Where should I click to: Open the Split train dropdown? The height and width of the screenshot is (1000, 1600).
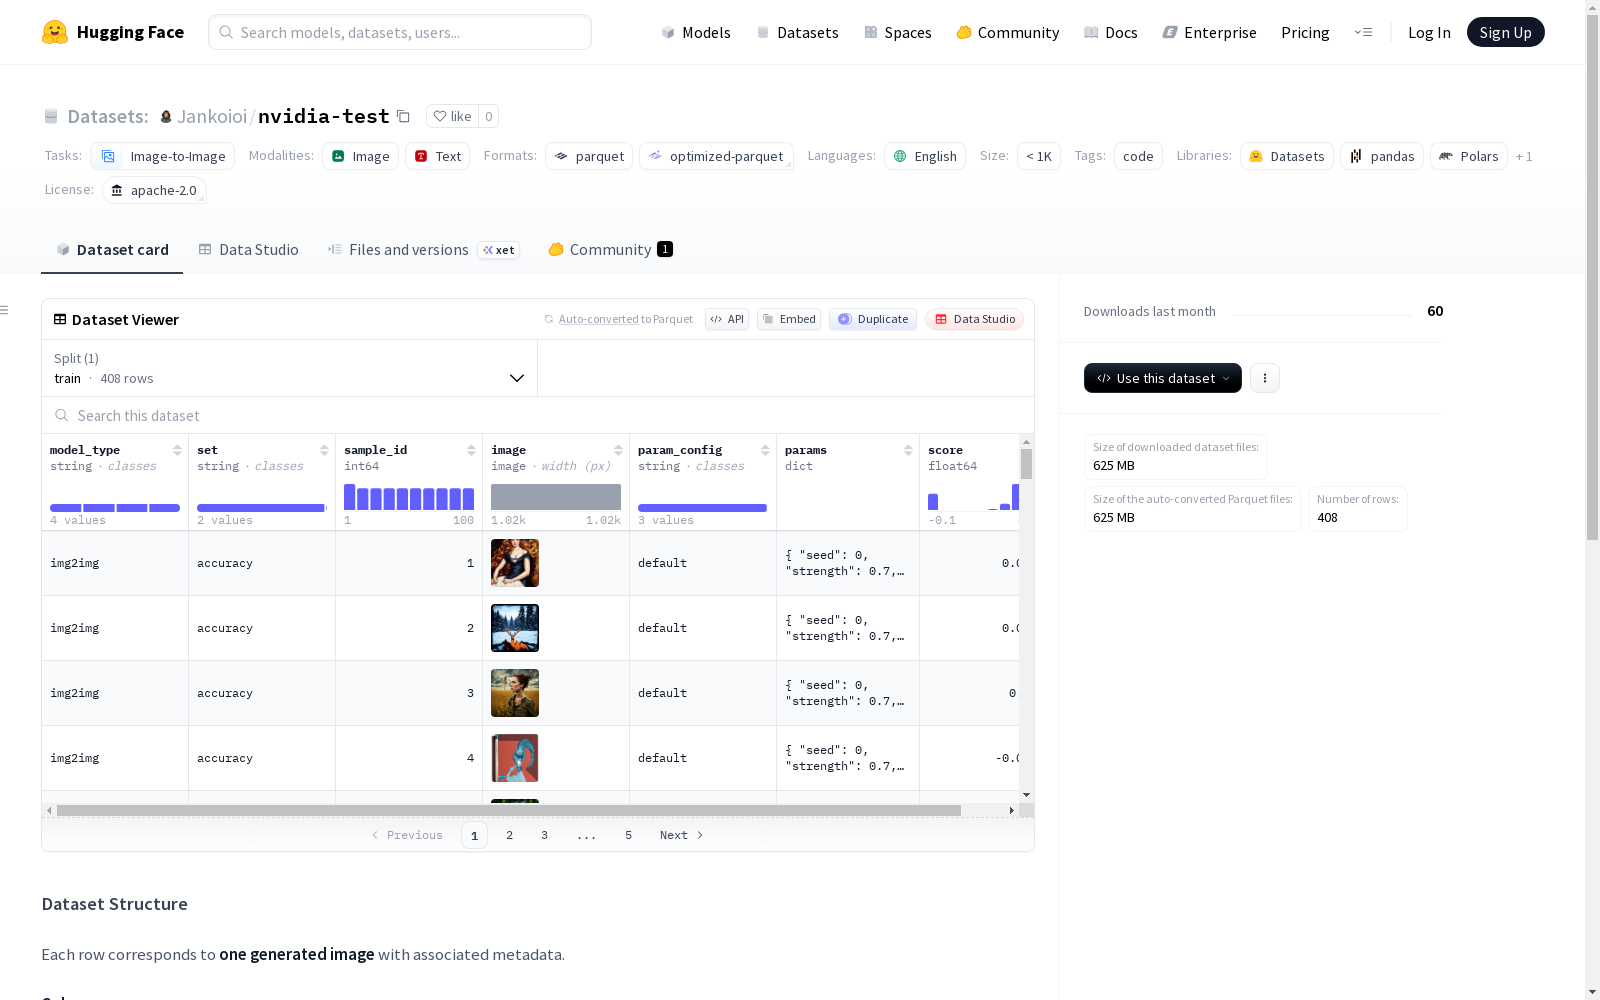tap(290, 368)
